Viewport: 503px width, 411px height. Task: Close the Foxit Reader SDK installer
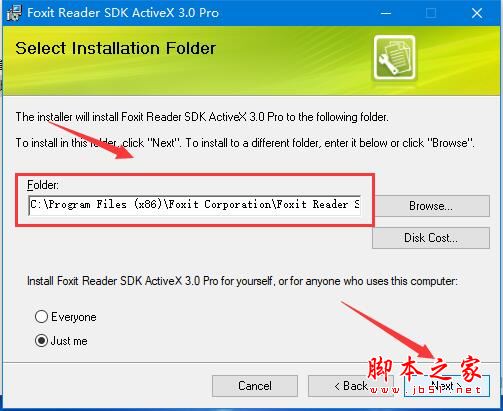click(x=477, y=13)
